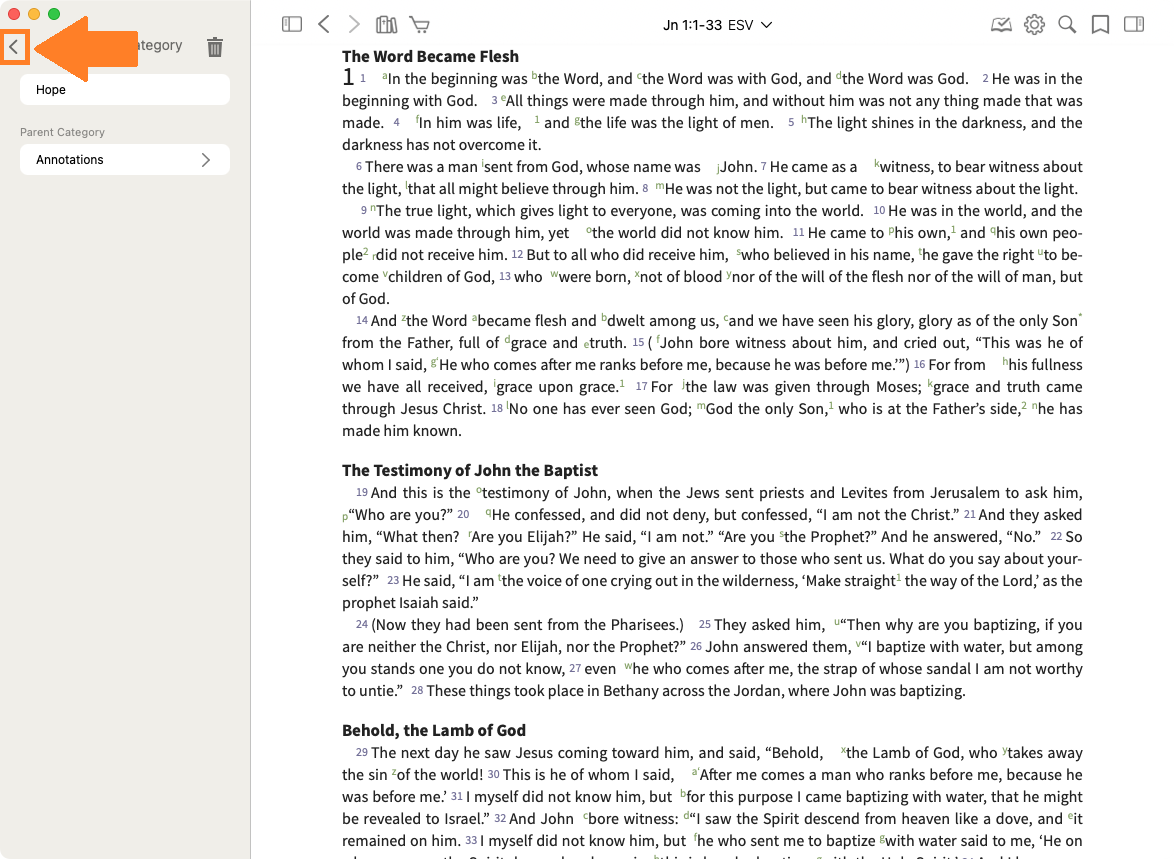Open the library books icon
1174x859 pixels.
386,25
